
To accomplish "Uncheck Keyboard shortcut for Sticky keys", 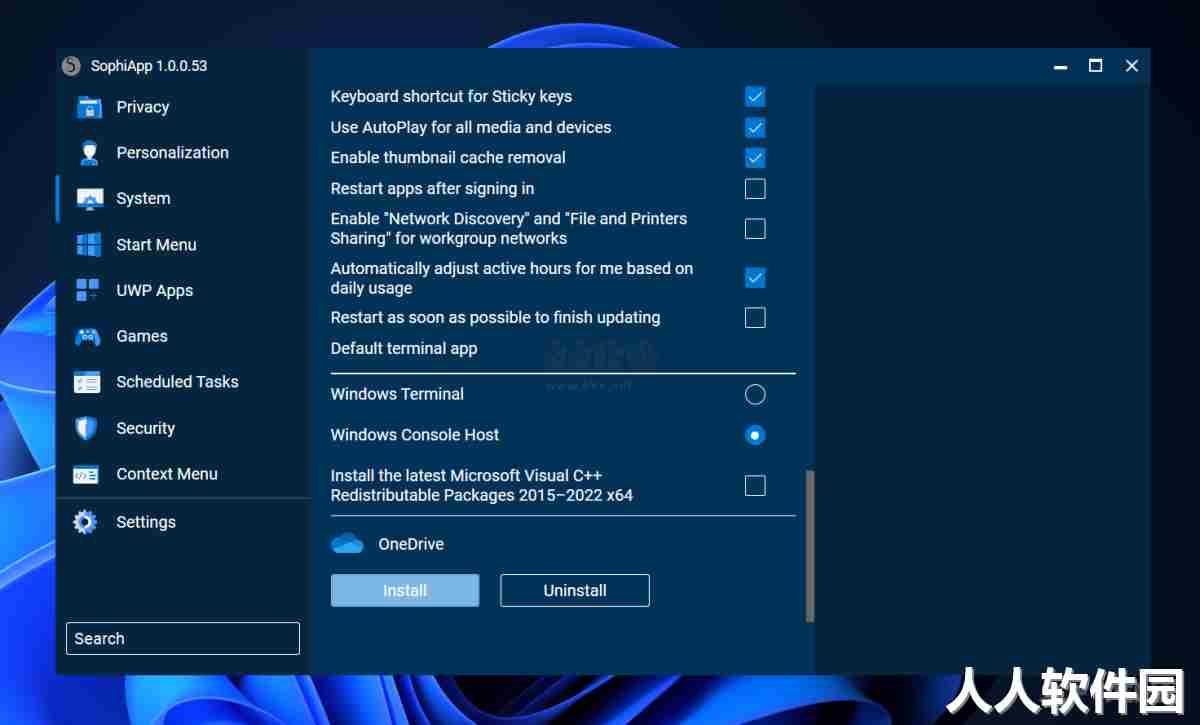I will [x=755, y=97].
